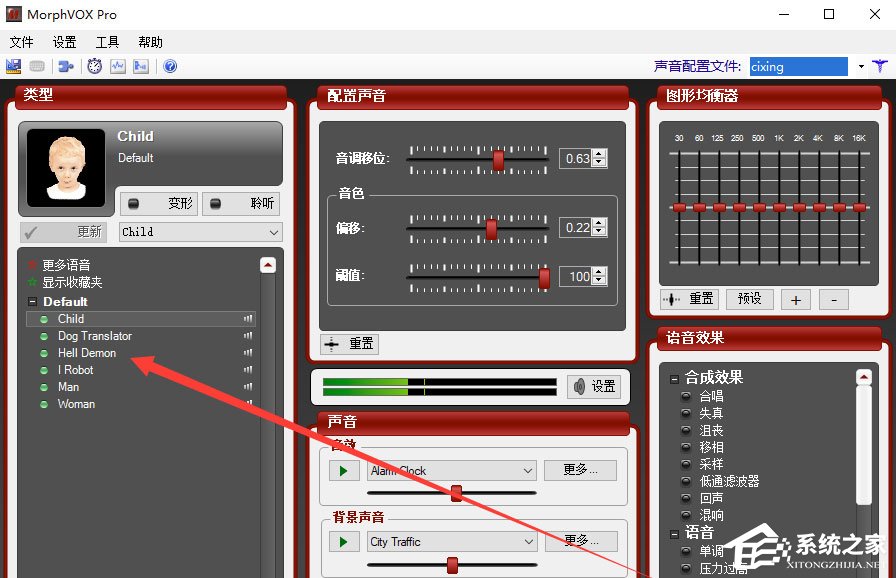The height and width of the screenshot is (578, 896).
Task: Click the 1K equalizer band slider
Action: coord(779,207)
